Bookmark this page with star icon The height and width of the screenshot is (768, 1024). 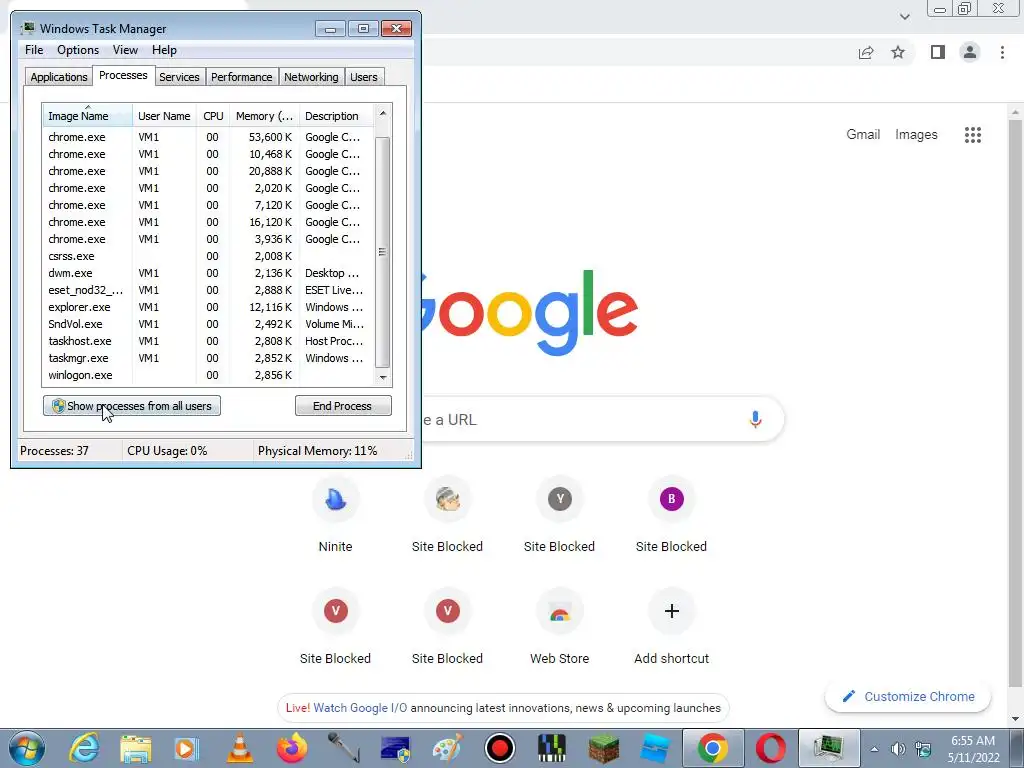[x=898, y=52]
